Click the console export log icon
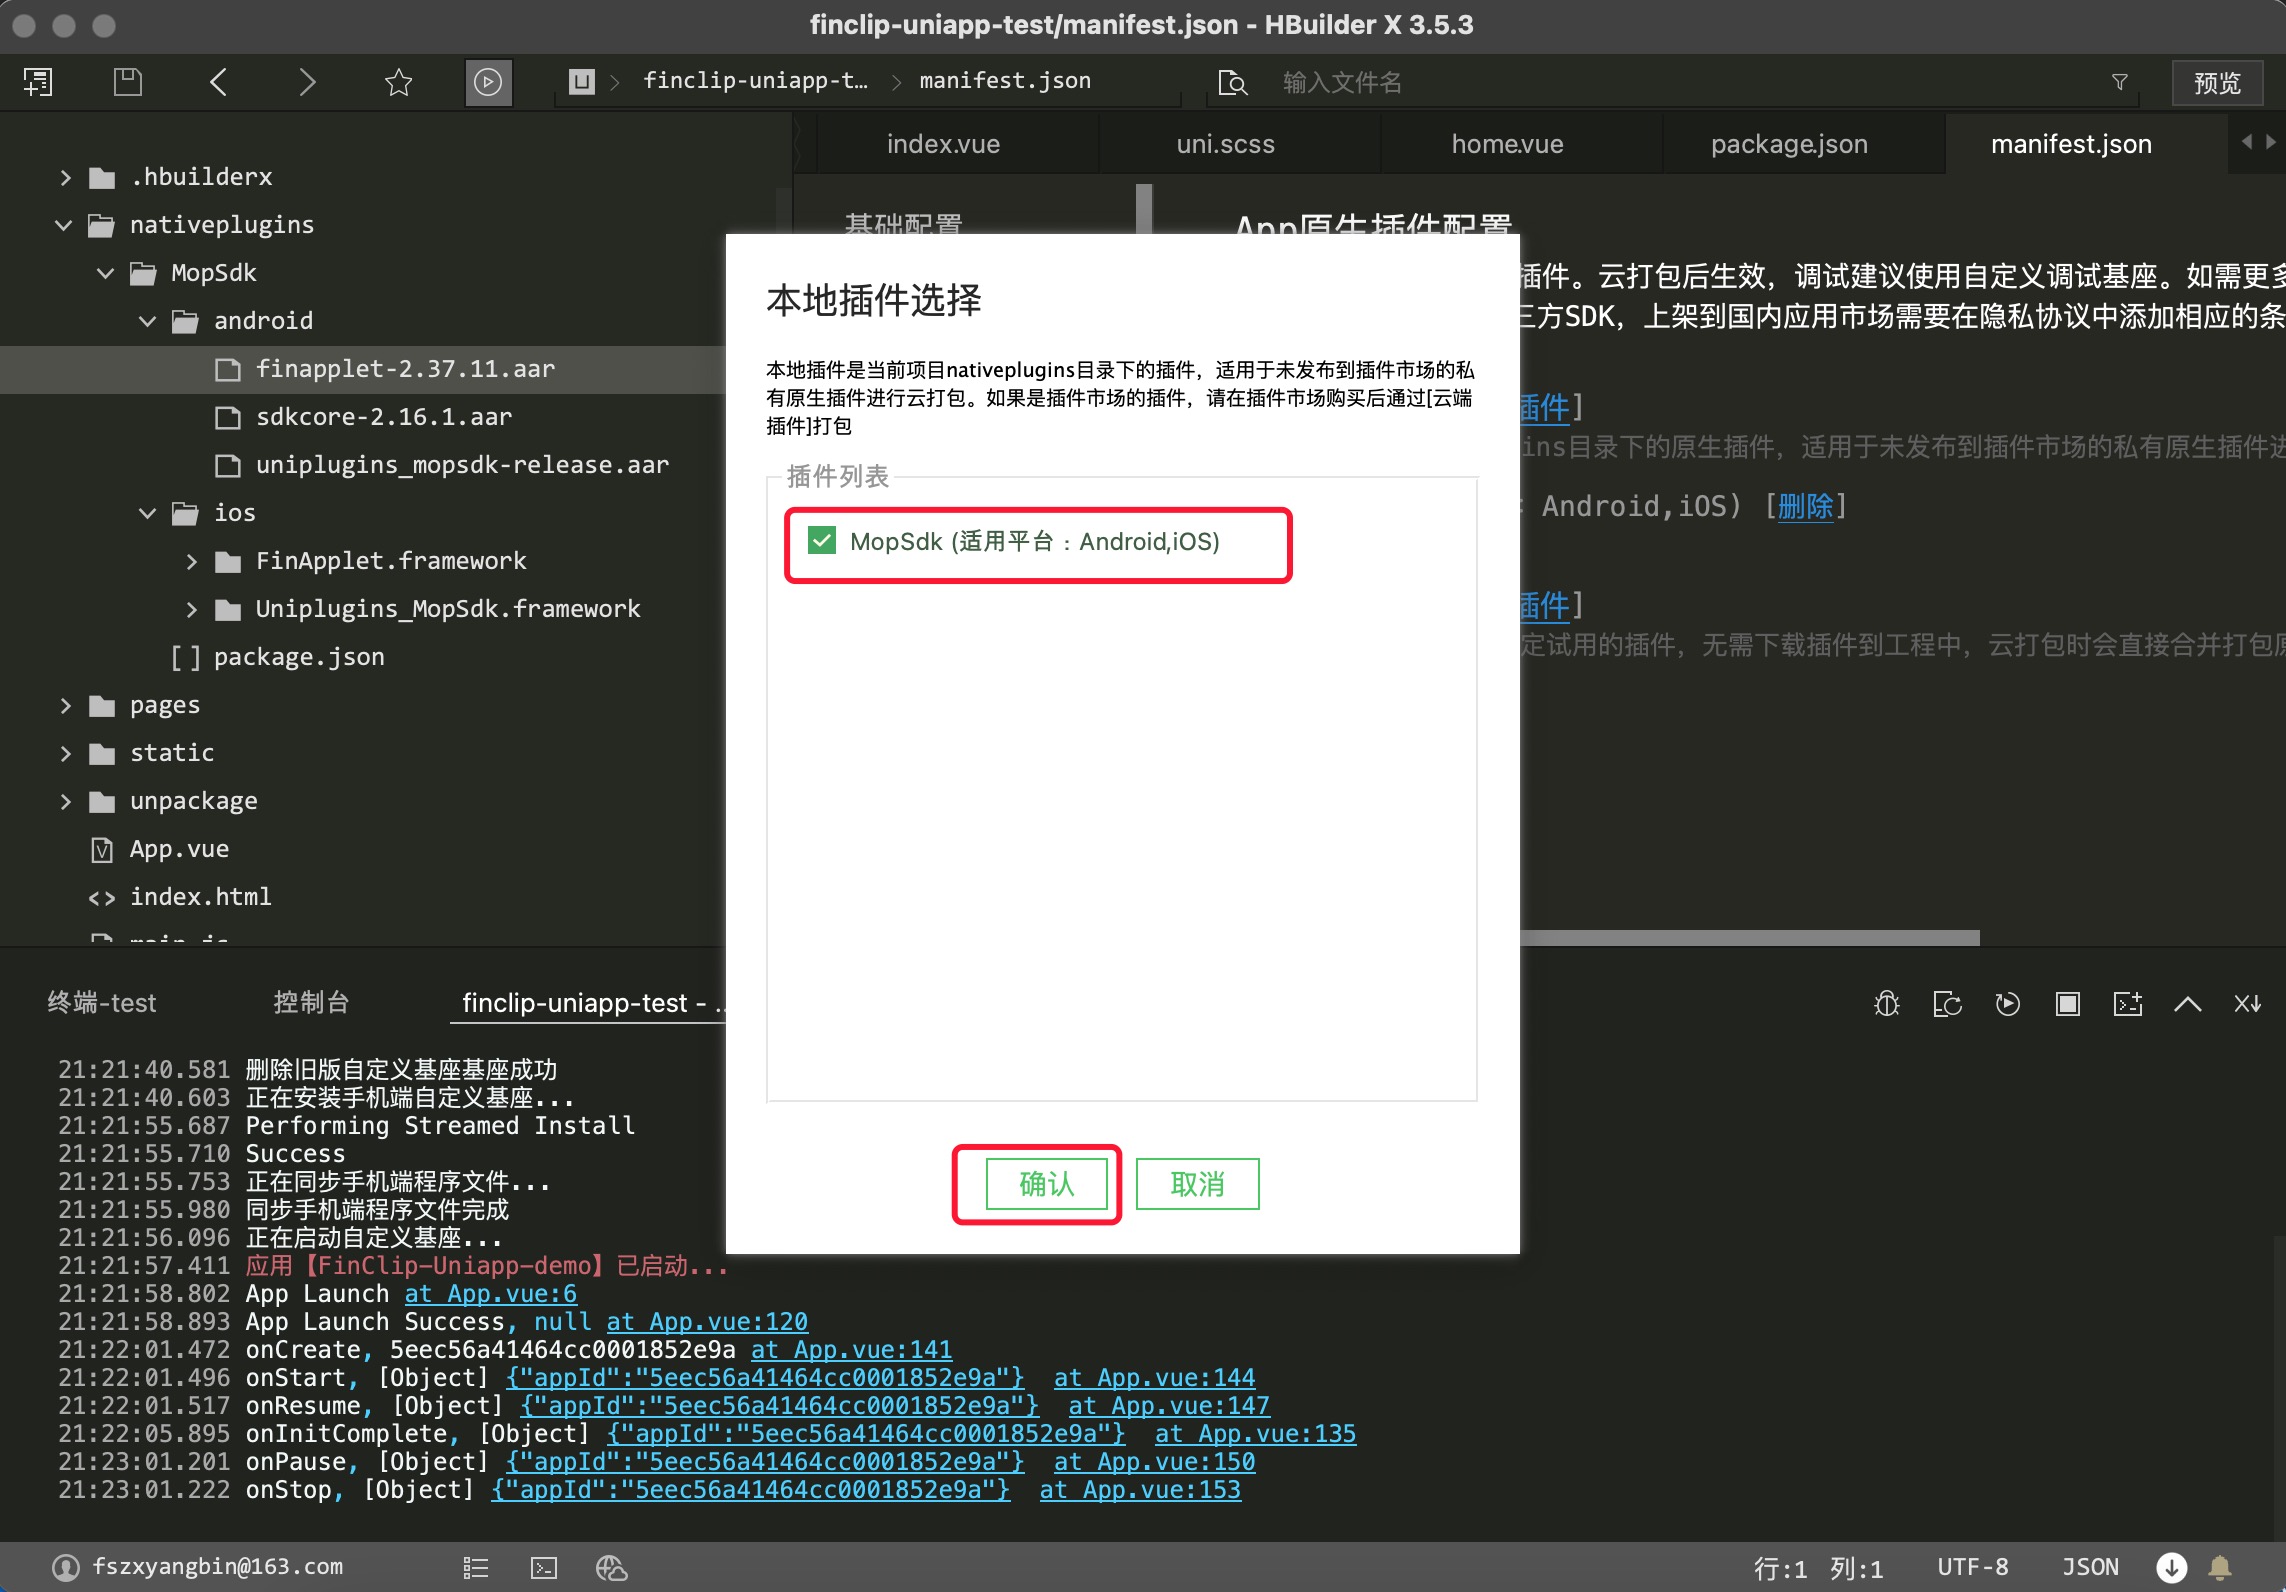The image size is (2286, 1592). click(x=2127, y=1003)
